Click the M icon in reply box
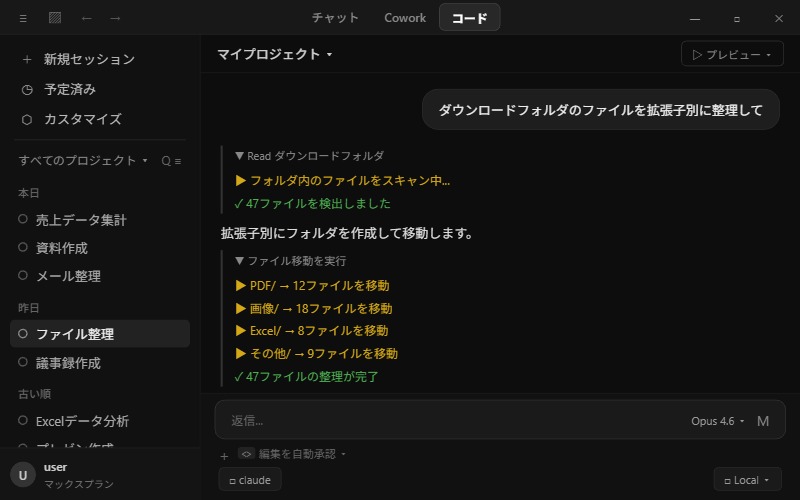Image resolution: width=800 pixels, height=500 pixels. click(x=763, y=421)
